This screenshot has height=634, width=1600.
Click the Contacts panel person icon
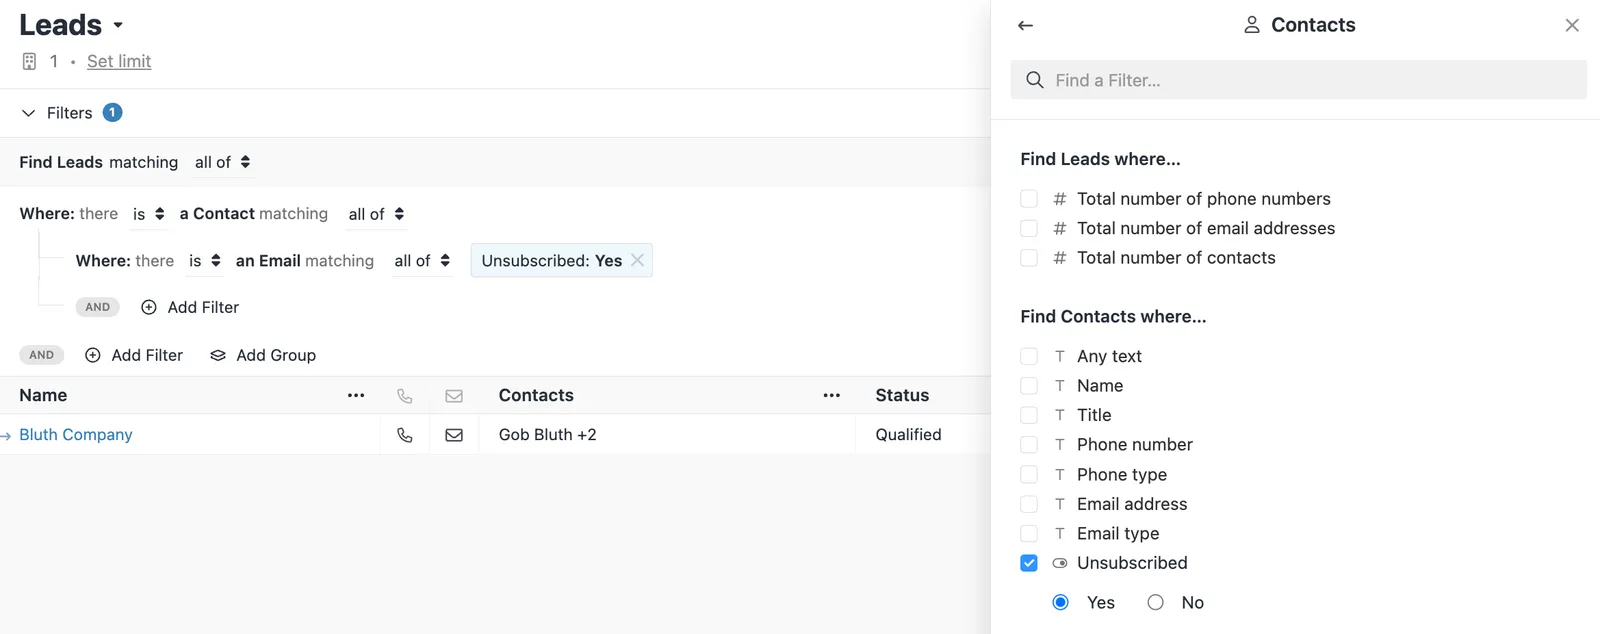pyautogui.click(x=1251, y=25)
